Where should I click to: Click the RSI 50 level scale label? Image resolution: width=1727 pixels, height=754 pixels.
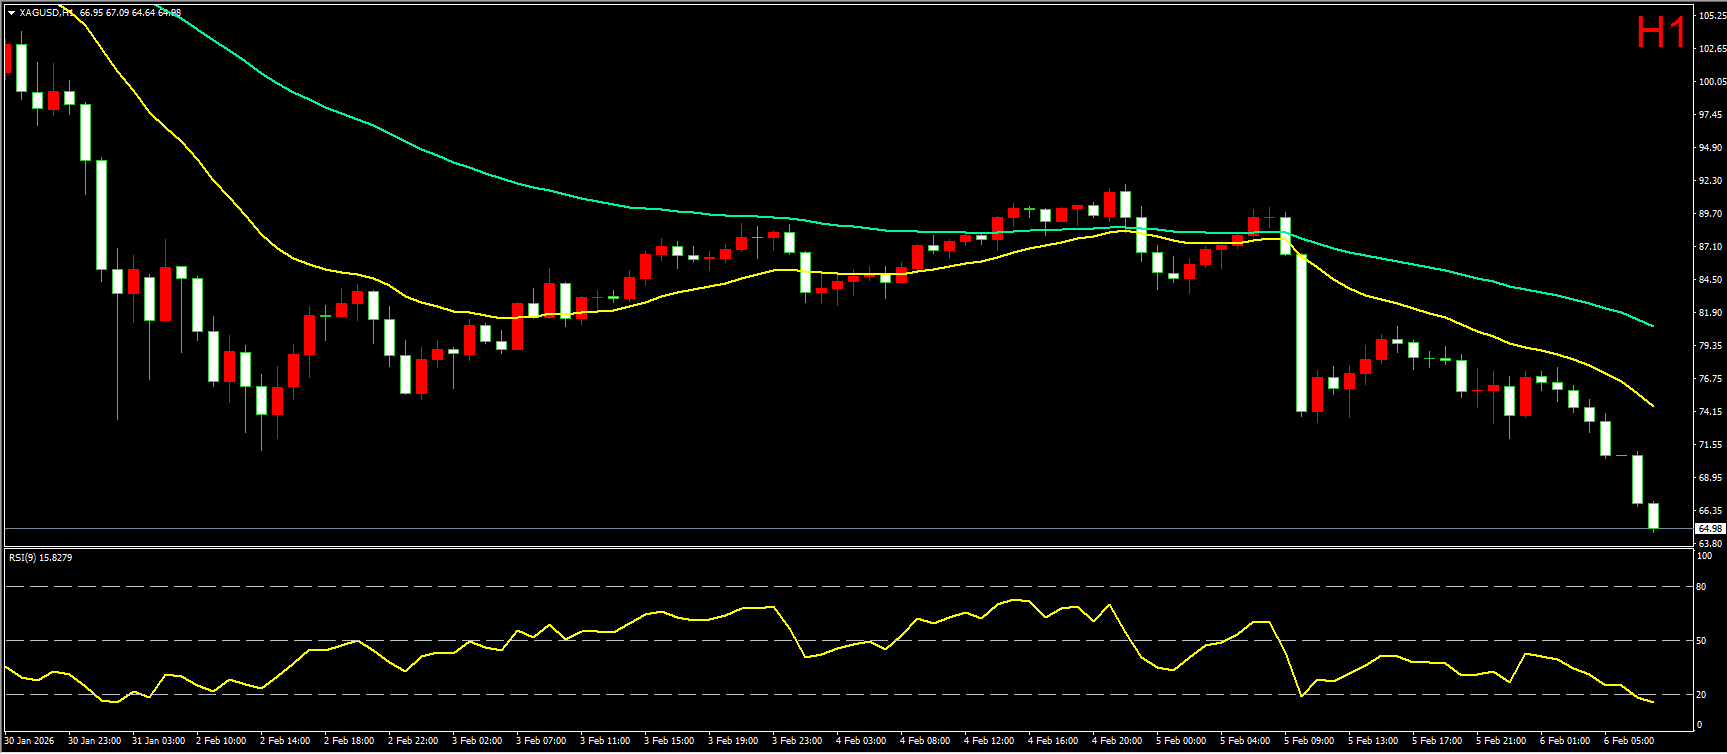[x=1701, y=641]
